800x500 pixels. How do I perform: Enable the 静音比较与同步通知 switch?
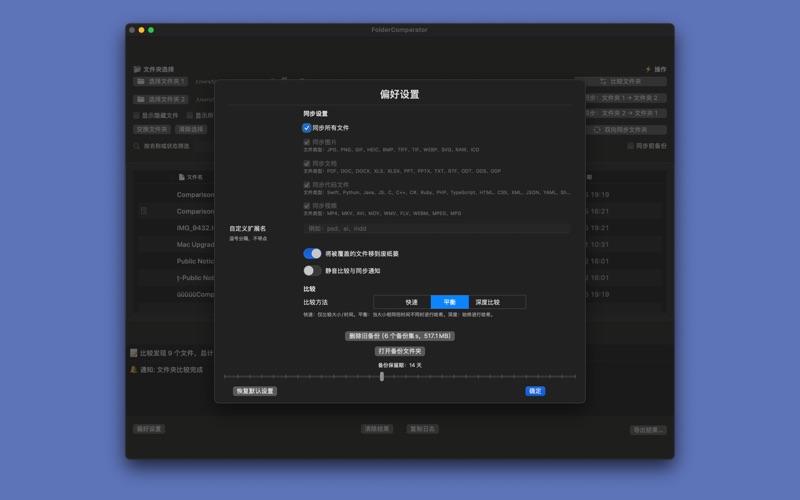312,271
